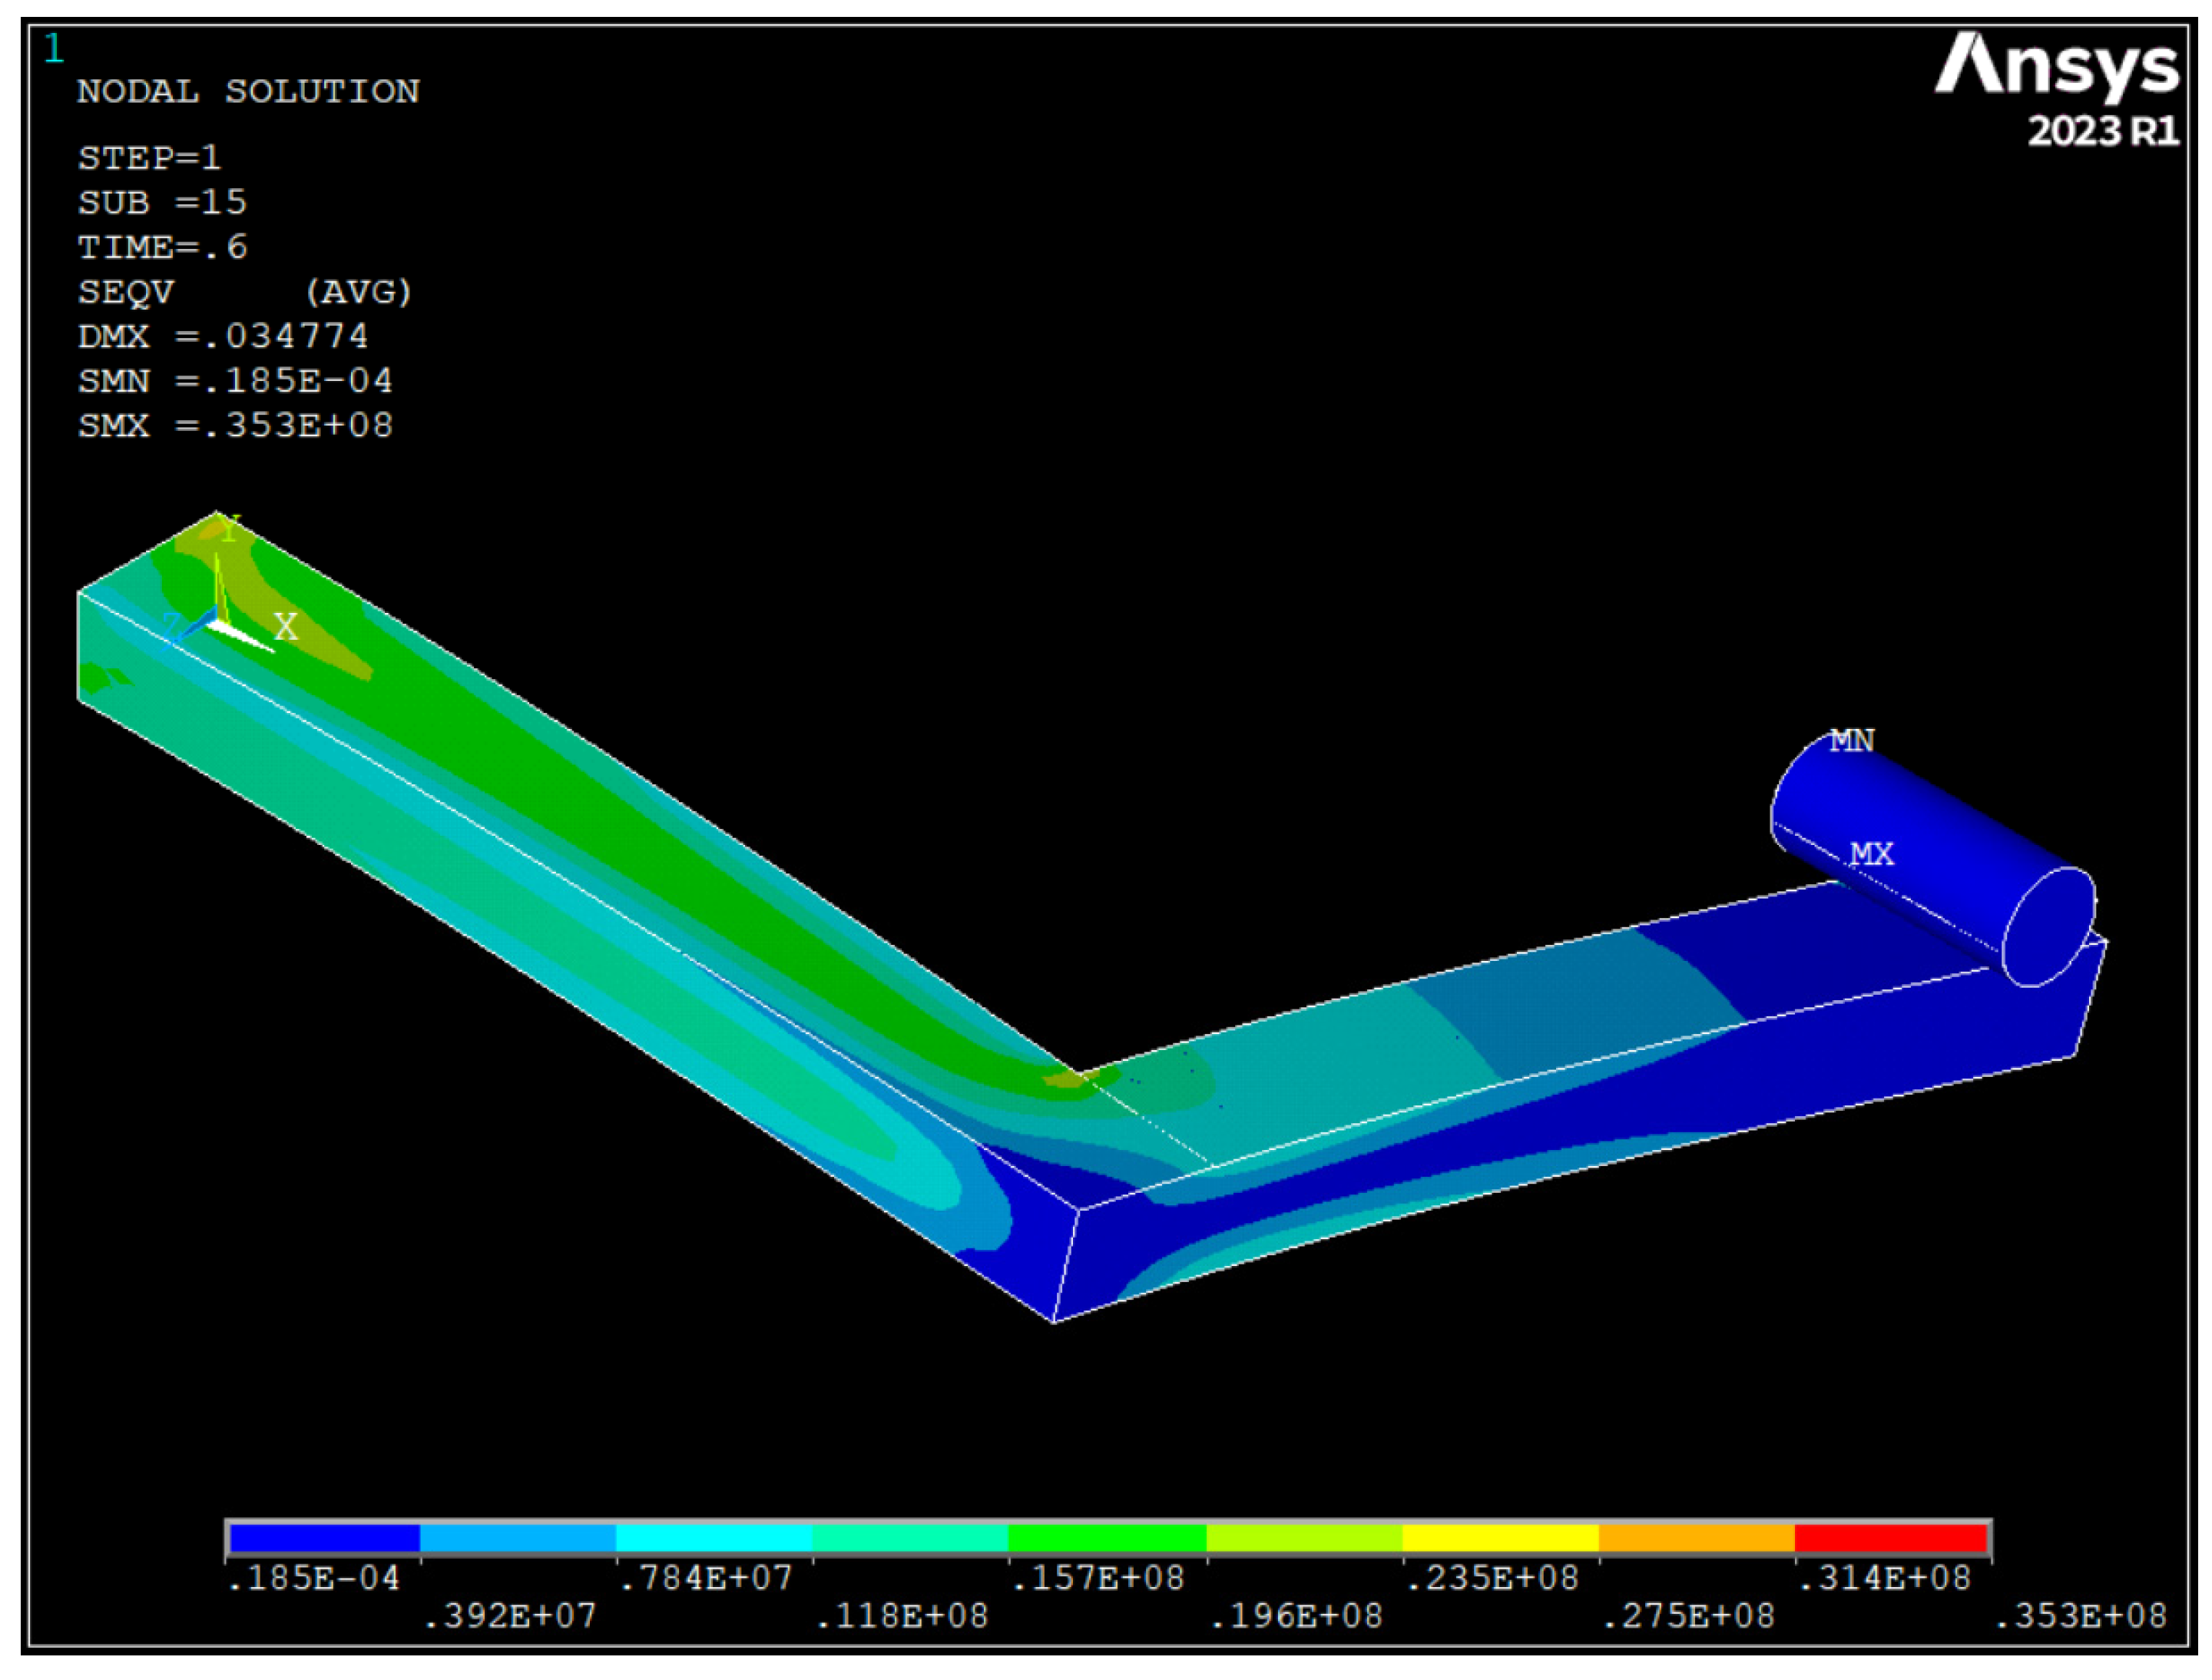Click the Ansys logo
Screen dimensions: 2212x1680
click(x=2055, y=67)
